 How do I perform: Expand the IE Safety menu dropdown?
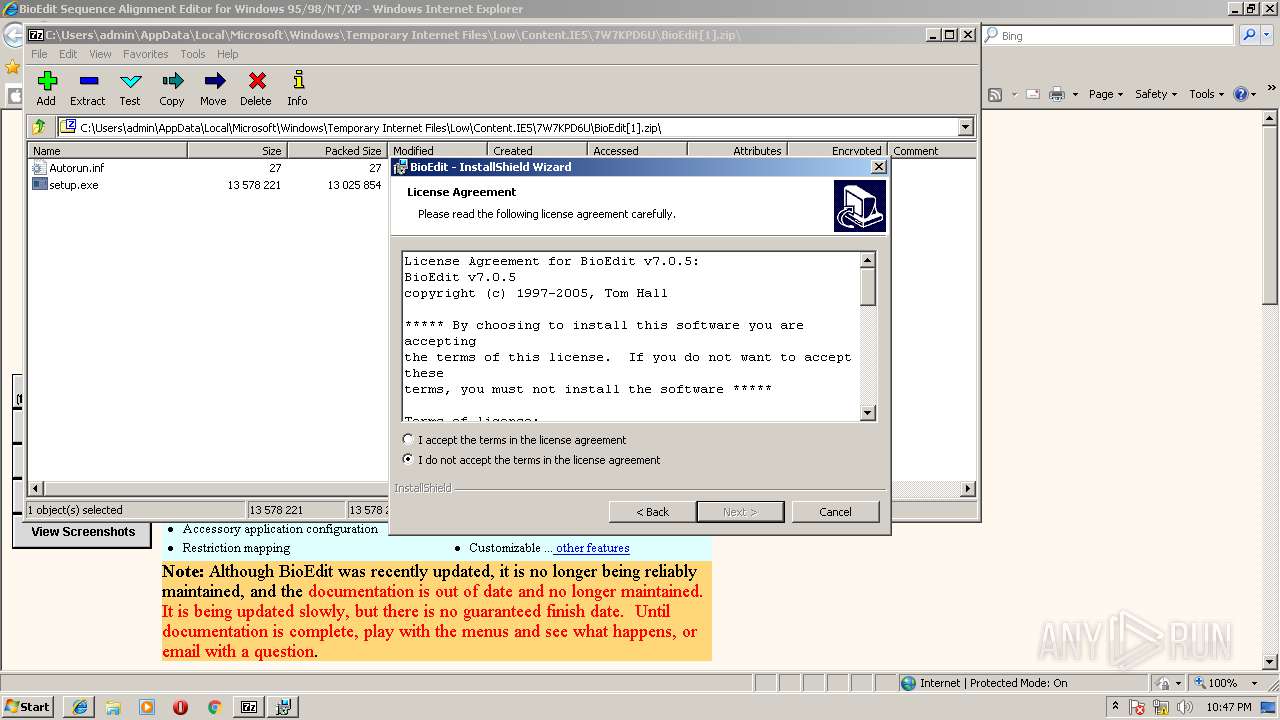(1156, 94)
